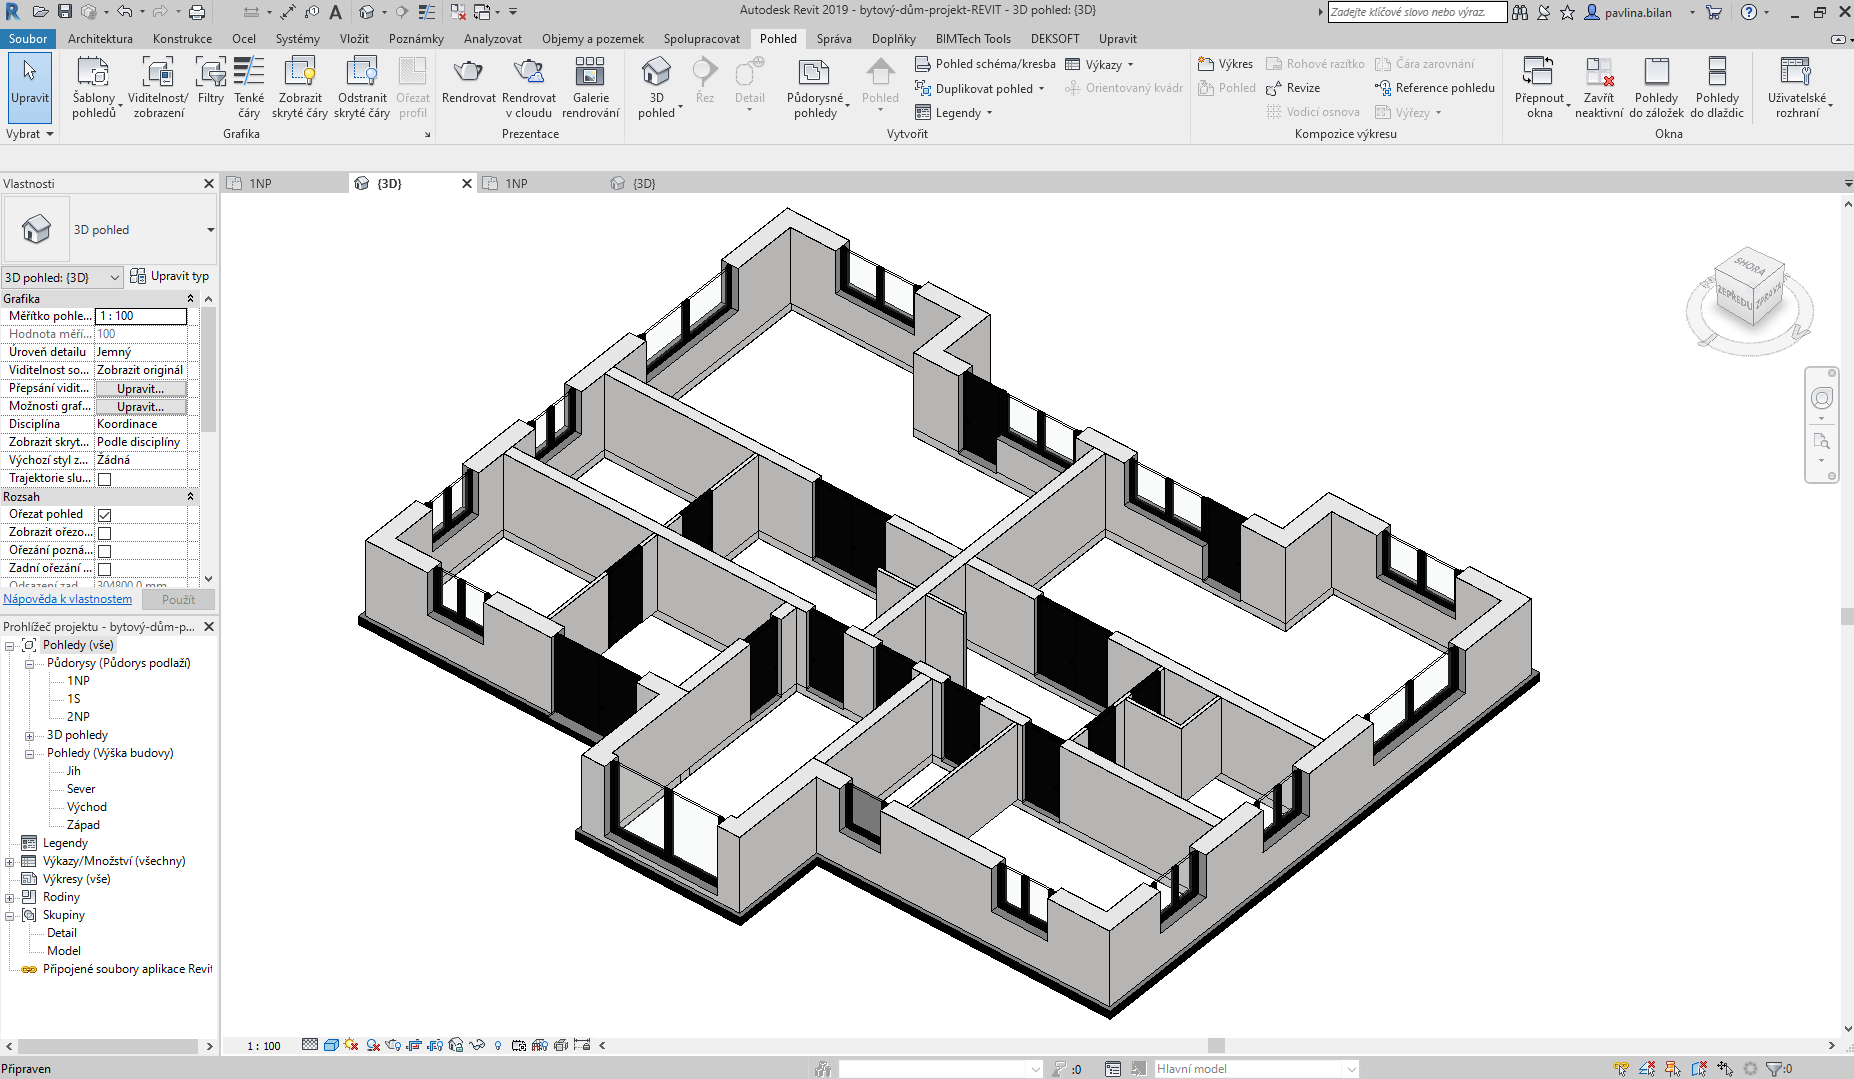Open the Správa ribbon tab
The width and height of the screenshot is (1854, 1079).
[x=834, y=39]
